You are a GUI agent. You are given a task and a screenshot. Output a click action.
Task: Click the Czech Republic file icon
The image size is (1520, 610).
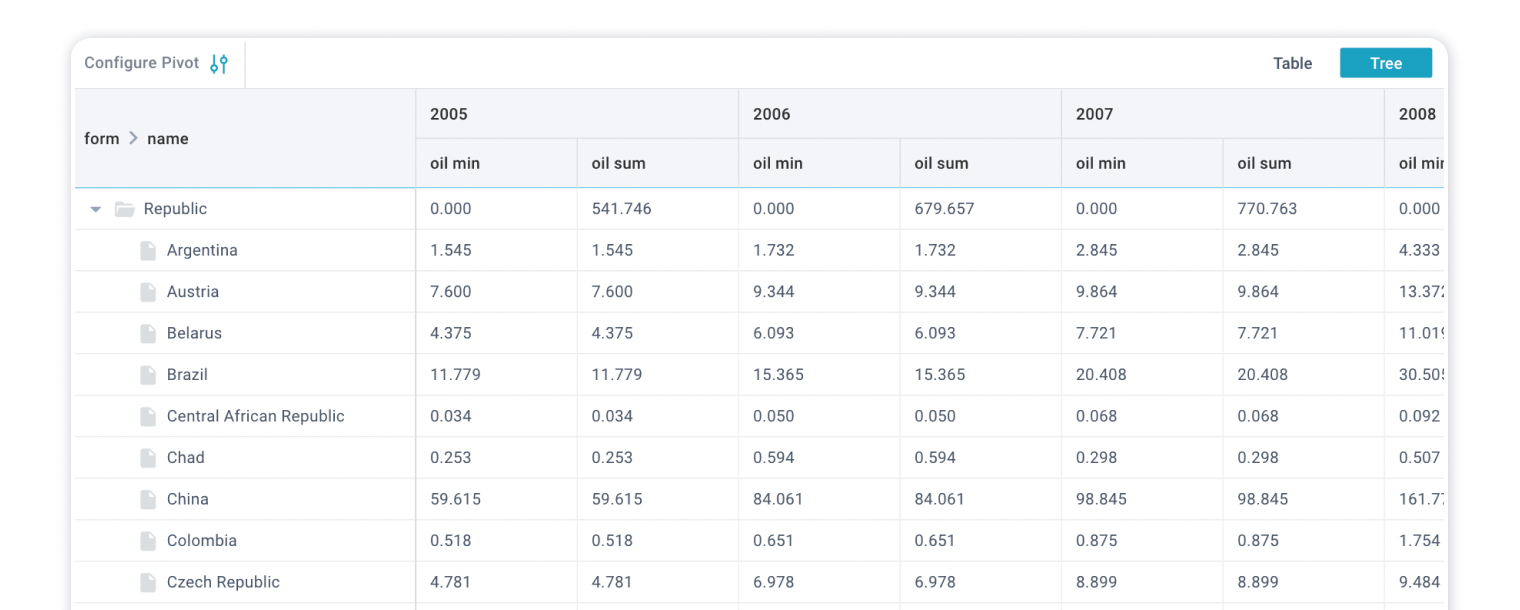coord(148,583)
